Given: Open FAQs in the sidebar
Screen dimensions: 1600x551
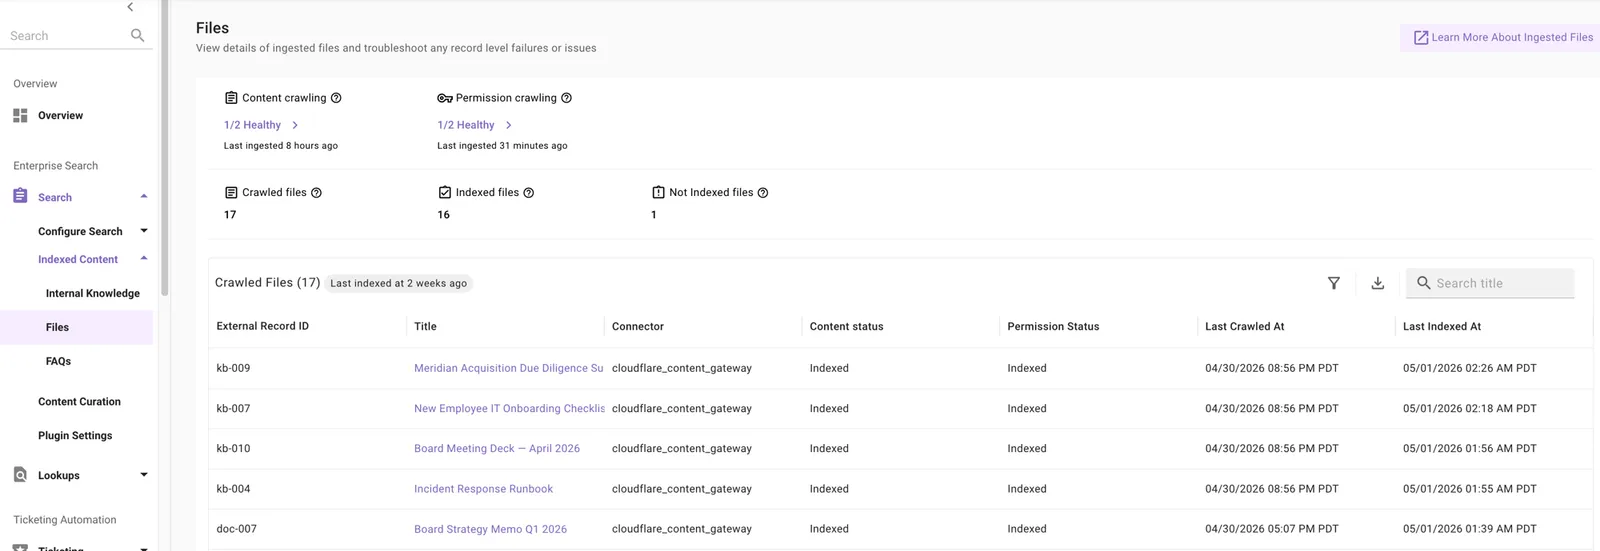Looking at the screenshot, I should pyautogui.click(x=58, y=361).
